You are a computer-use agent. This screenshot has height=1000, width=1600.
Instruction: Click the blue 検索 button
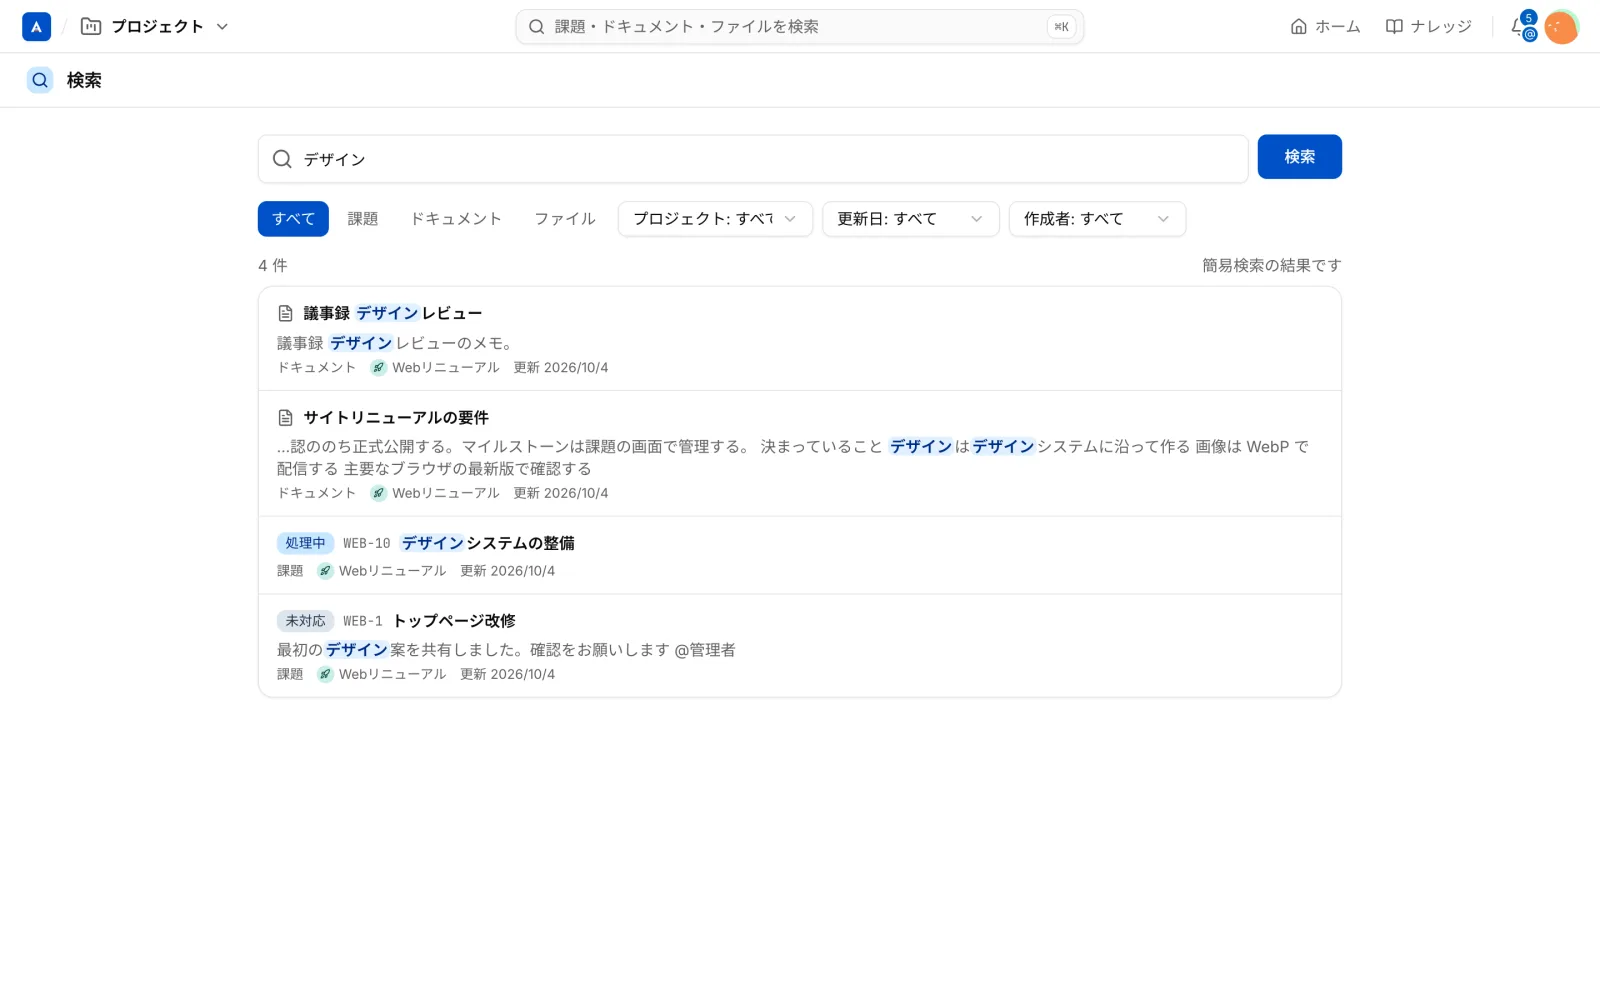click(1299, 157)
